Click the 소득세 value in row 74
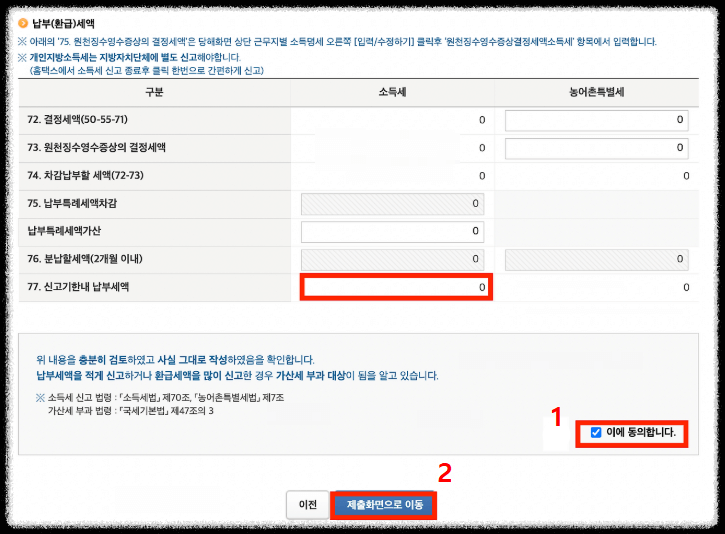 [482, 176]
